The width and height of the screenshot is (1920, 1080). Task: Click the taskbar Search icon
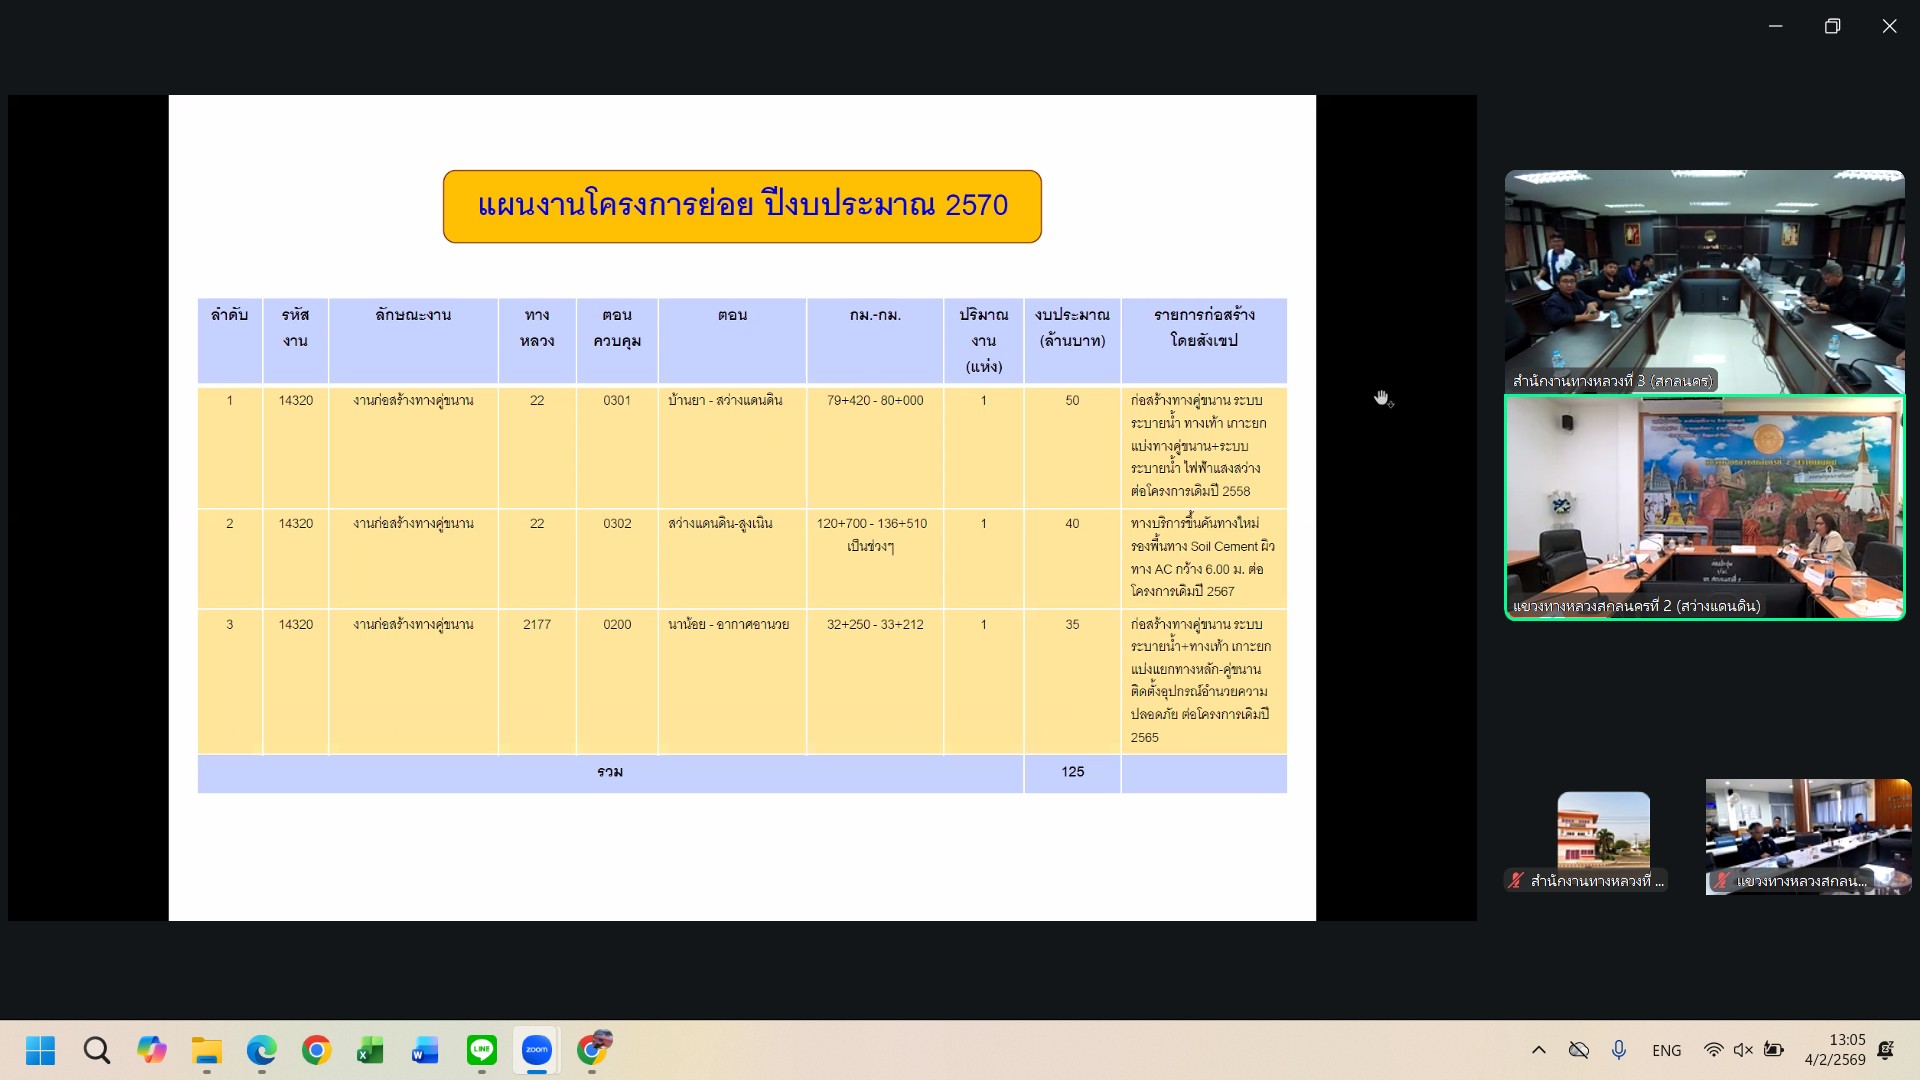(96, 1050)
